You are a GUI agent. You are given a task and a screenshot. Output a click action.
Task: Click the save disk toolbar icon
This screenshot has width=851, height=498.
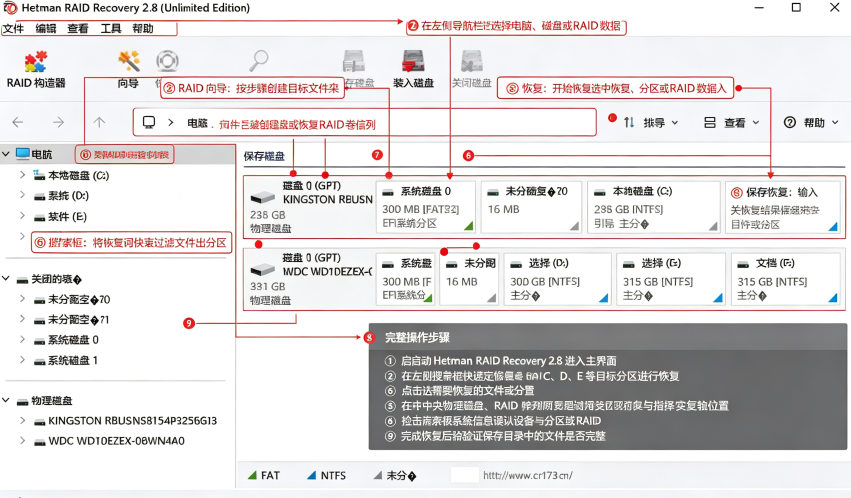(353, 61)
